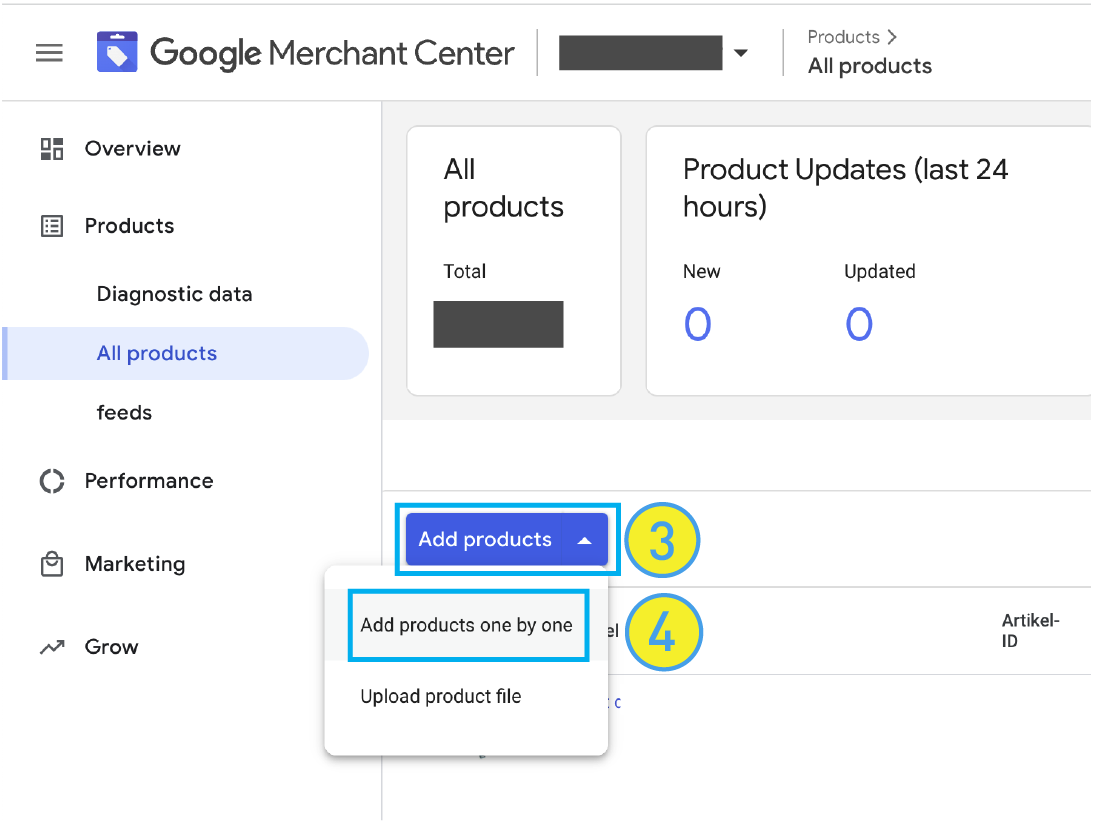Collapse the Add products dropdown caret
1094x823 pixels.
(x=586, y=540)
